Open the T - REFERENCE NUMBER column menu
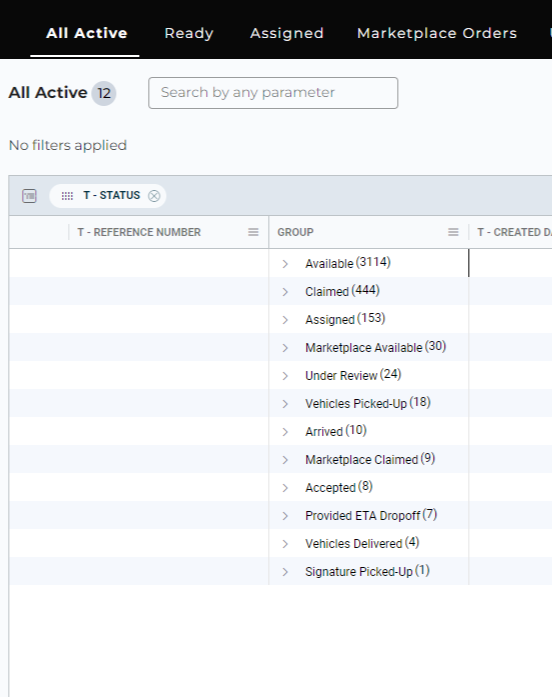 (x=253, y=232)
